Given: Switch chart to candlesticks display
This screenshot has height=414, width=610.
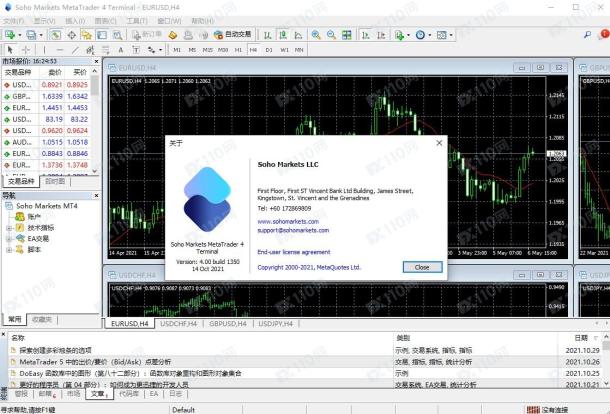Looking at the screenshot, I should (x=283, y=35).
